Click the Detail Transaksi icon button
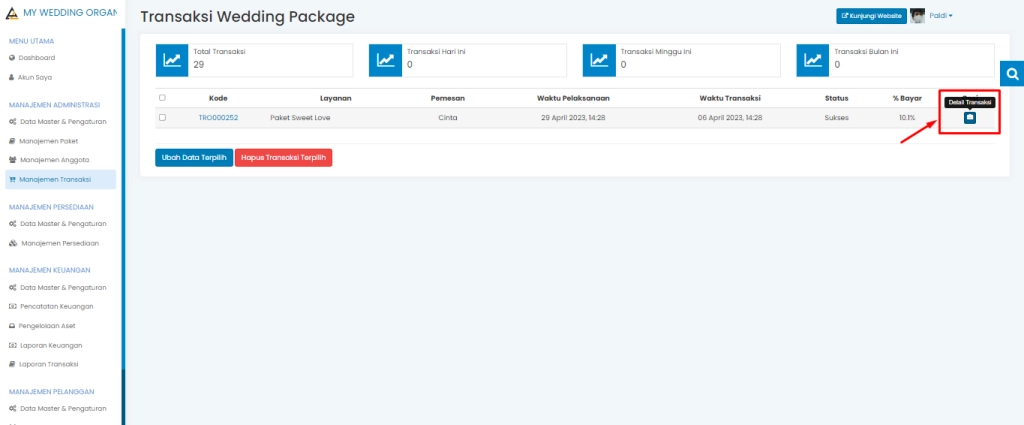The width and height of the screenshot is (1024, 425). pyautogui.click(x=969, y=118)
